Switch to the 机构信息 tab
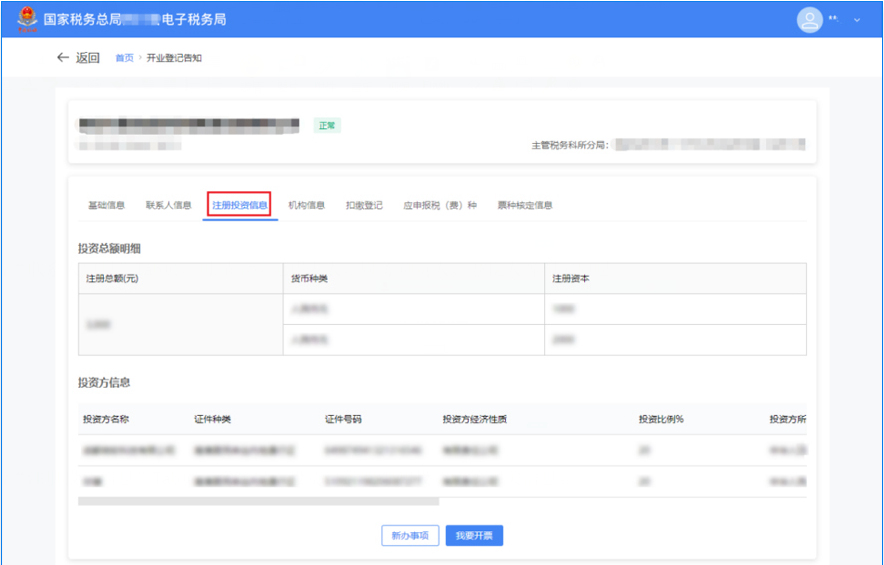884x565 pixels. click(307, 205)
